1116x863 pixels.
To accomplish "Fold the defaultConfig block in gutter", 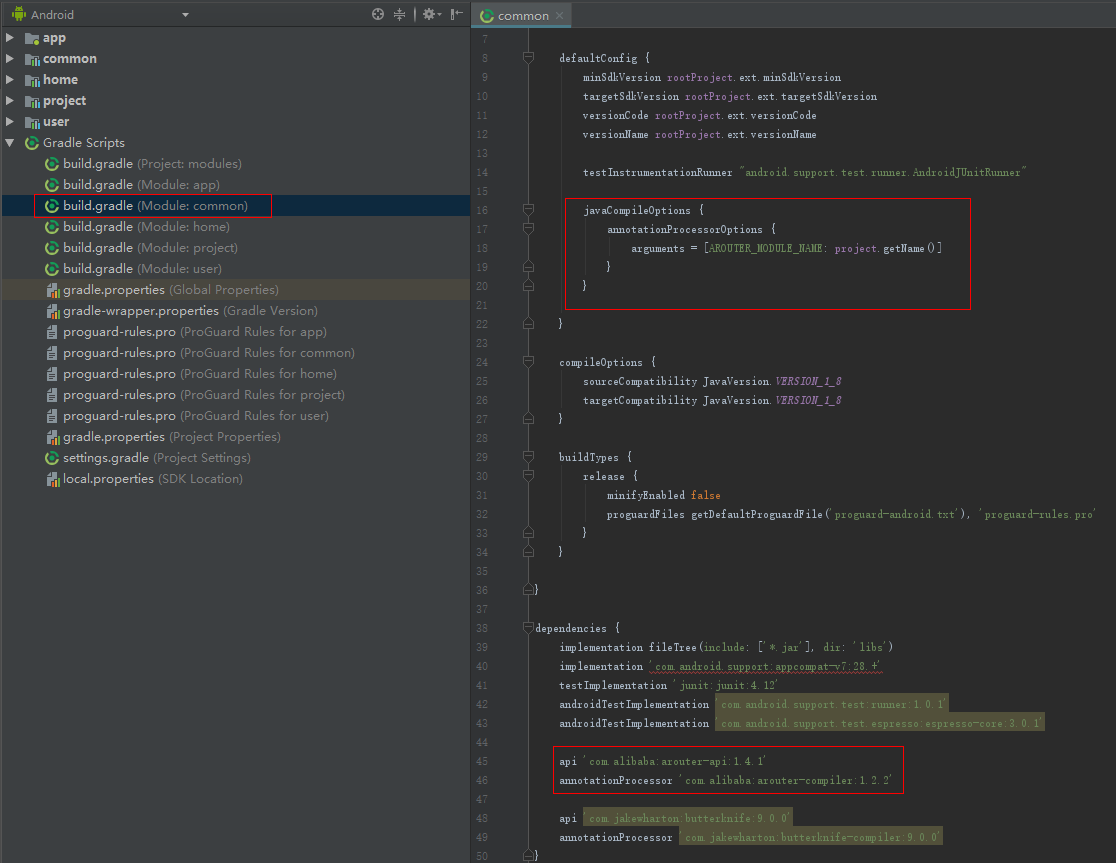I will click(528, 58).
